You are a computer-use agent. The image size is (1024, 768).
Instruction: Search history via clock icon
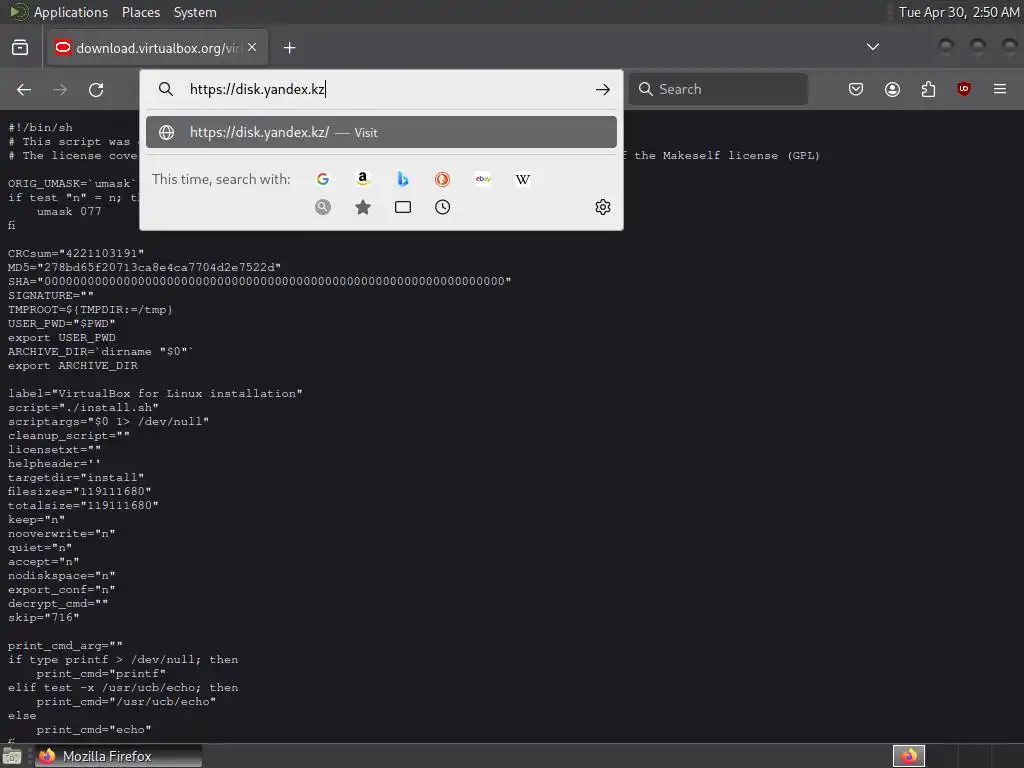tap(443, 207)
